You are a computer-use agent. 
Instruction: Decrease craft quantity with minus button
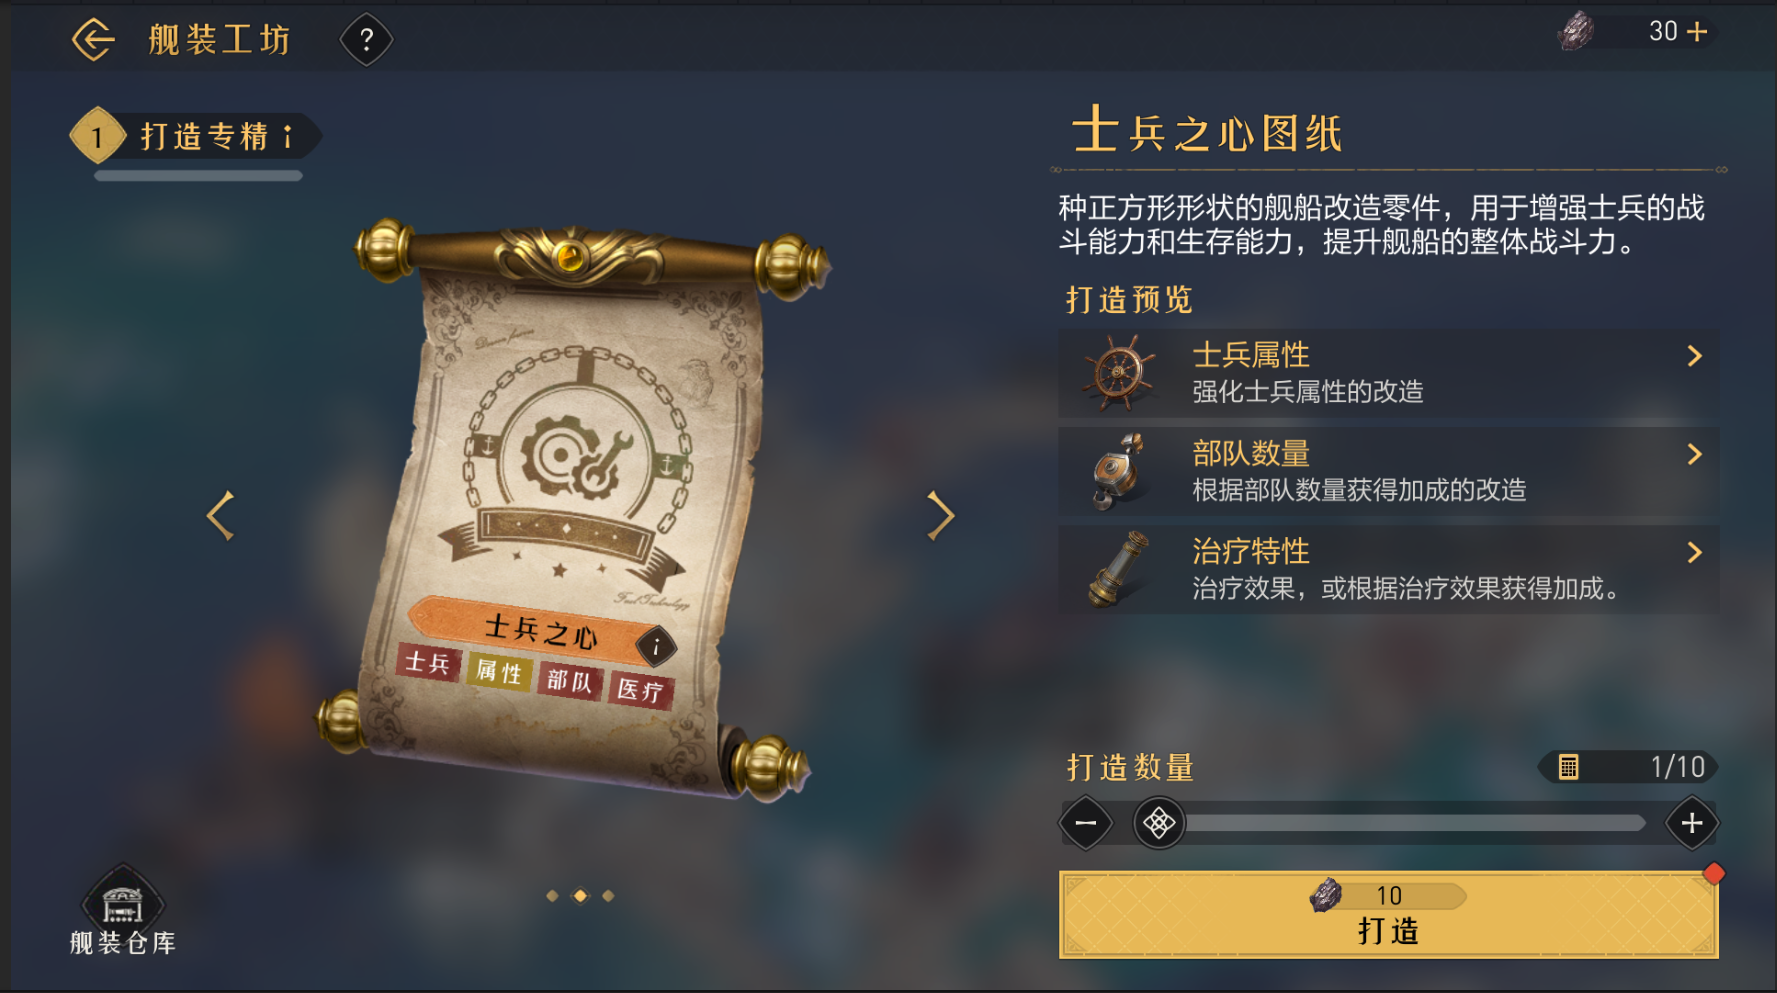[1086, 823]
